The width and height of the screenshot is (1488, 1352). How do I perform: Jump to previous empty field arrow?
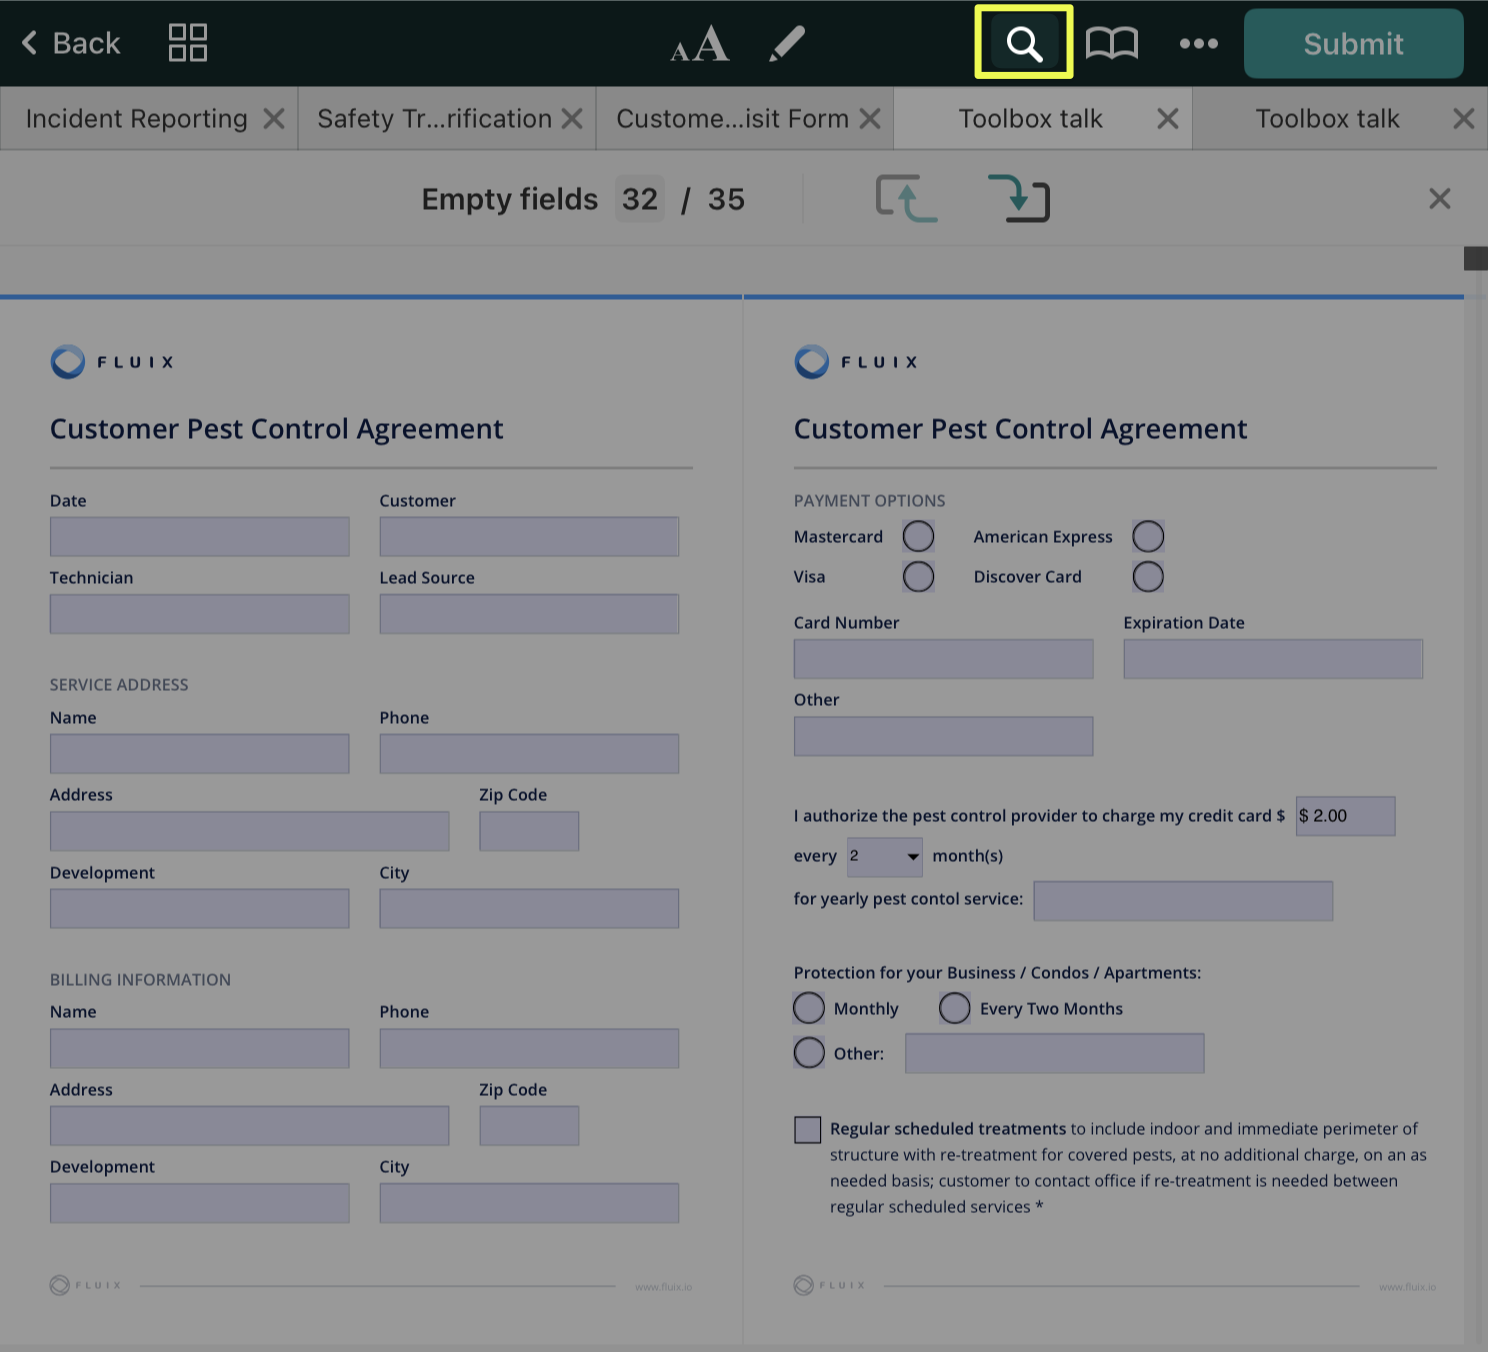[x=906, y=198]
